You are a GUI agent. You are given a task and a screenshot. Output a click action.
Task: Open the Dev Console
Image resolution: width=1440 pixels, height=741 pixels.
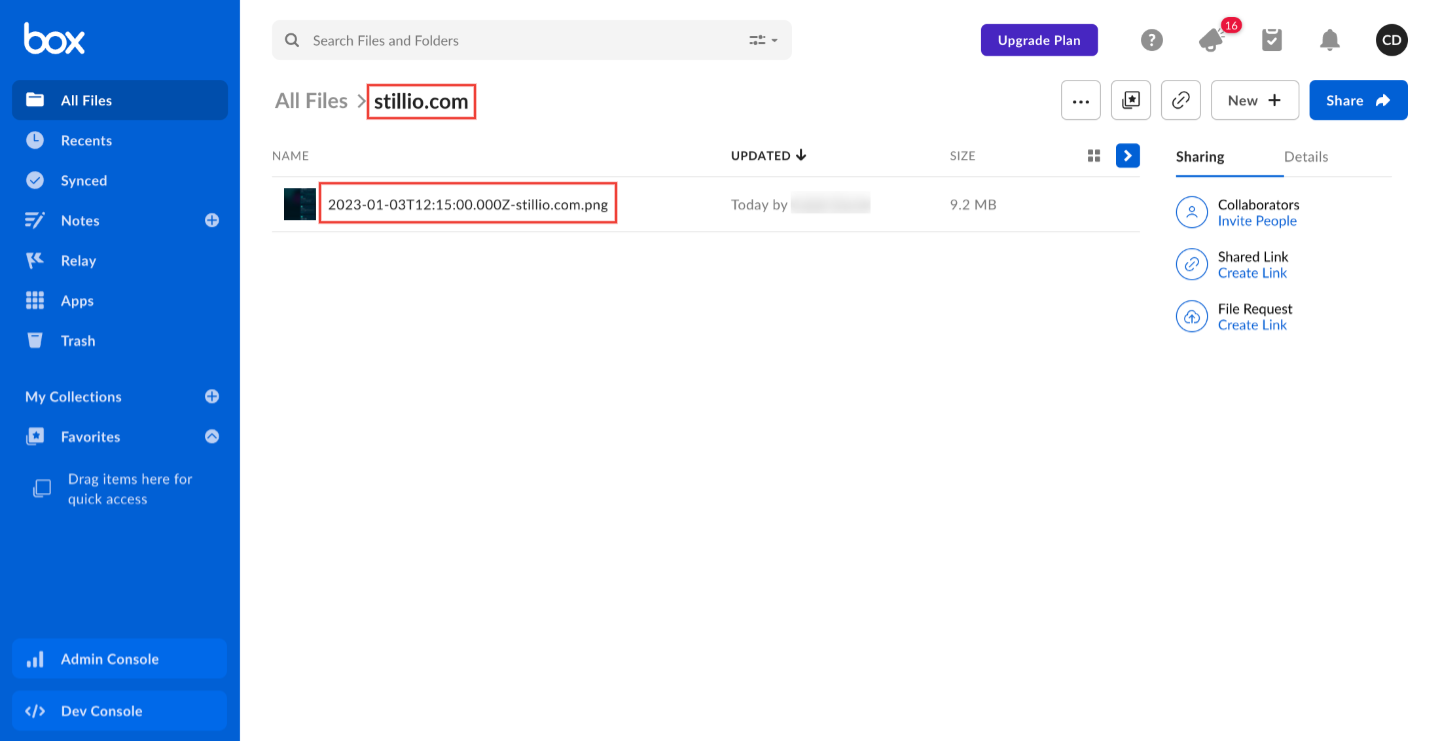[x=120, y=711]
